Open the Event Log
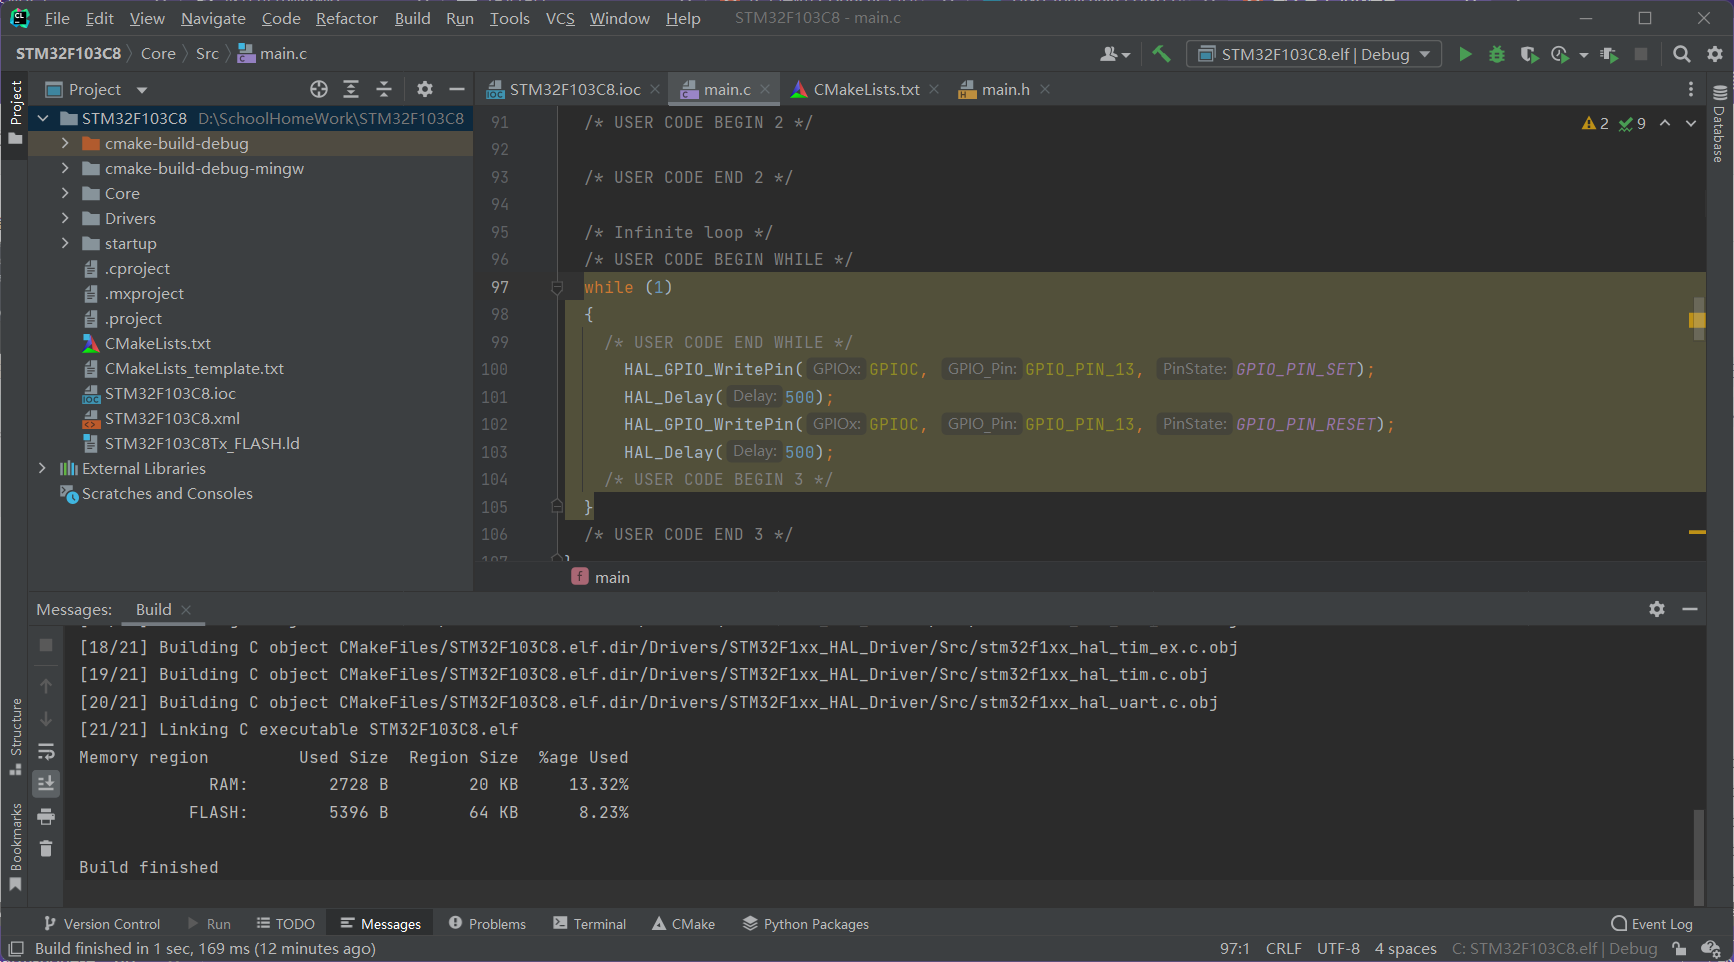The height and width of the screenshot is (962, 1734). click(1652, 924)
